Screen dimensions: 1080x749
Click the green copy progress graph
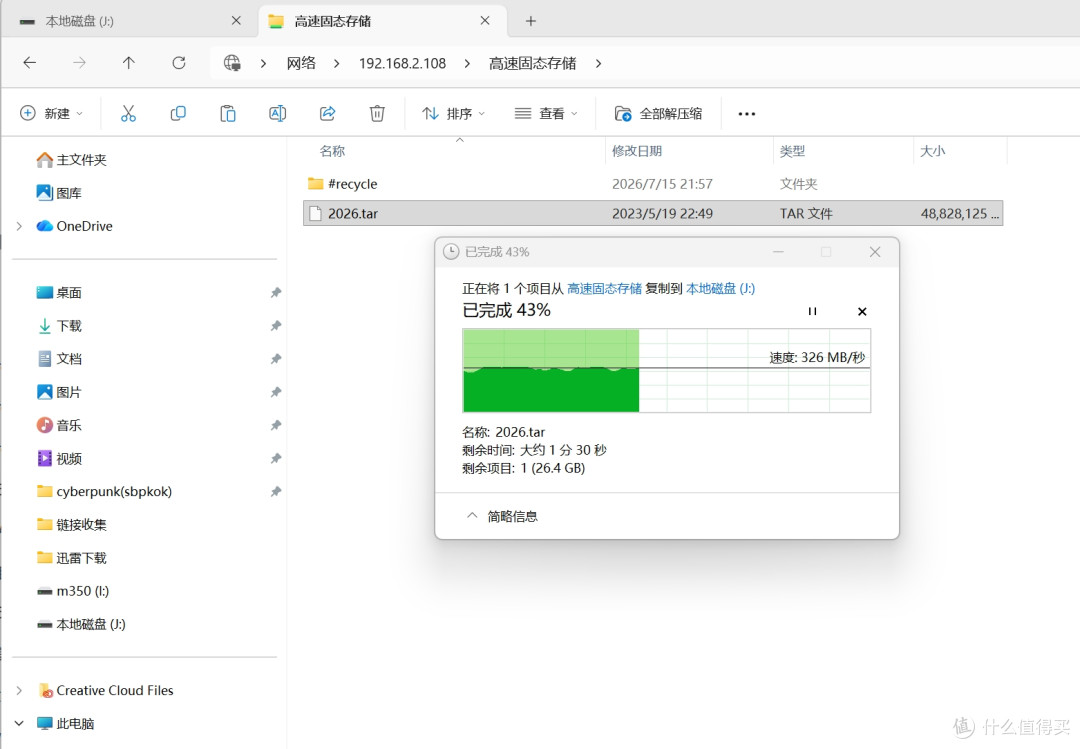tap(666, 371)
